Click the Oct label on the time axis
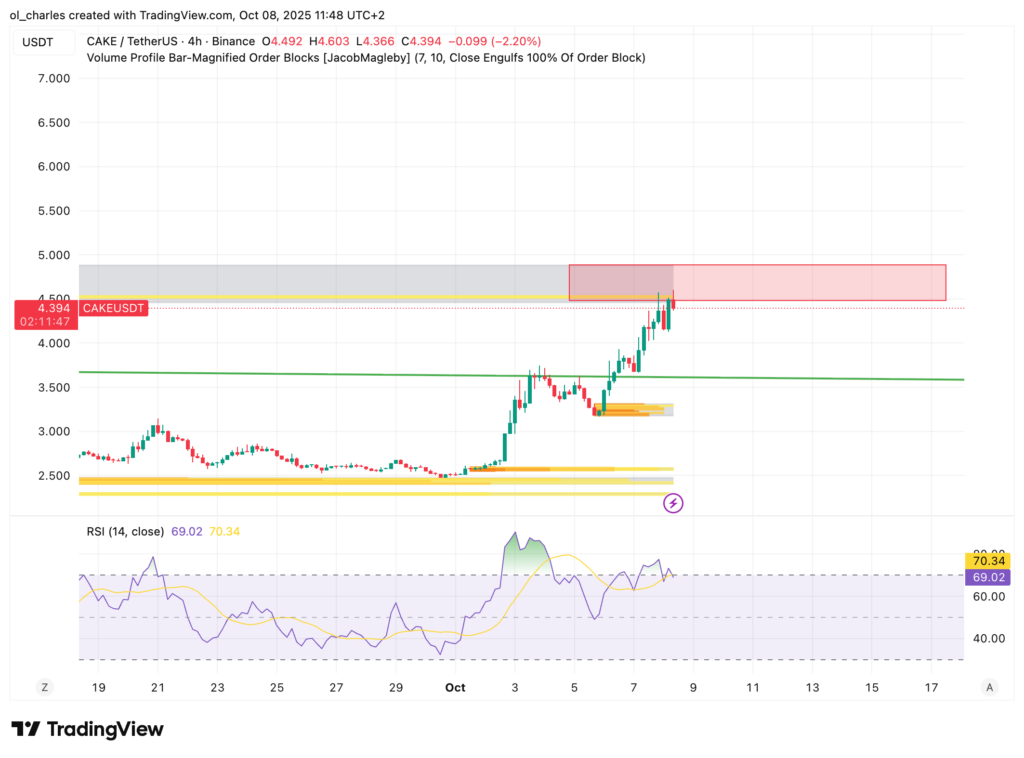1024x758 pixels. (x=455, y=687)
